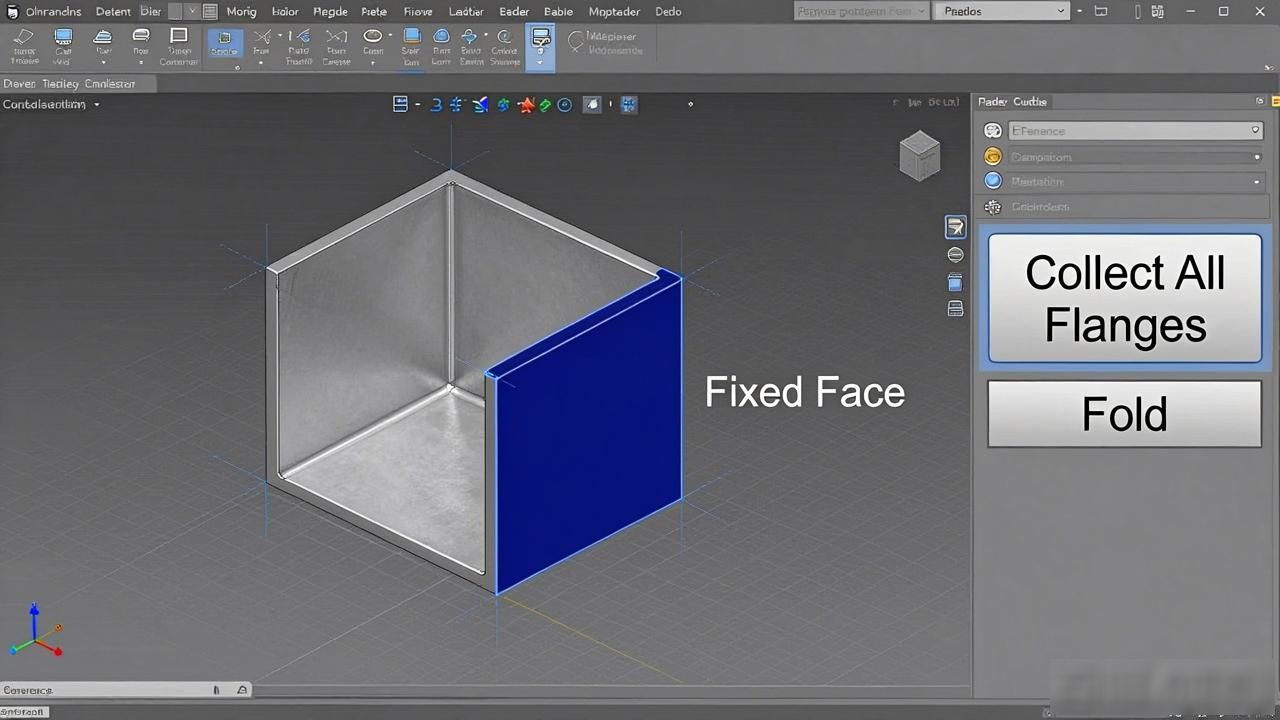
Task: Click the Collect All Flanges button
Action: pyautogui.click(x=1125, y=298)
